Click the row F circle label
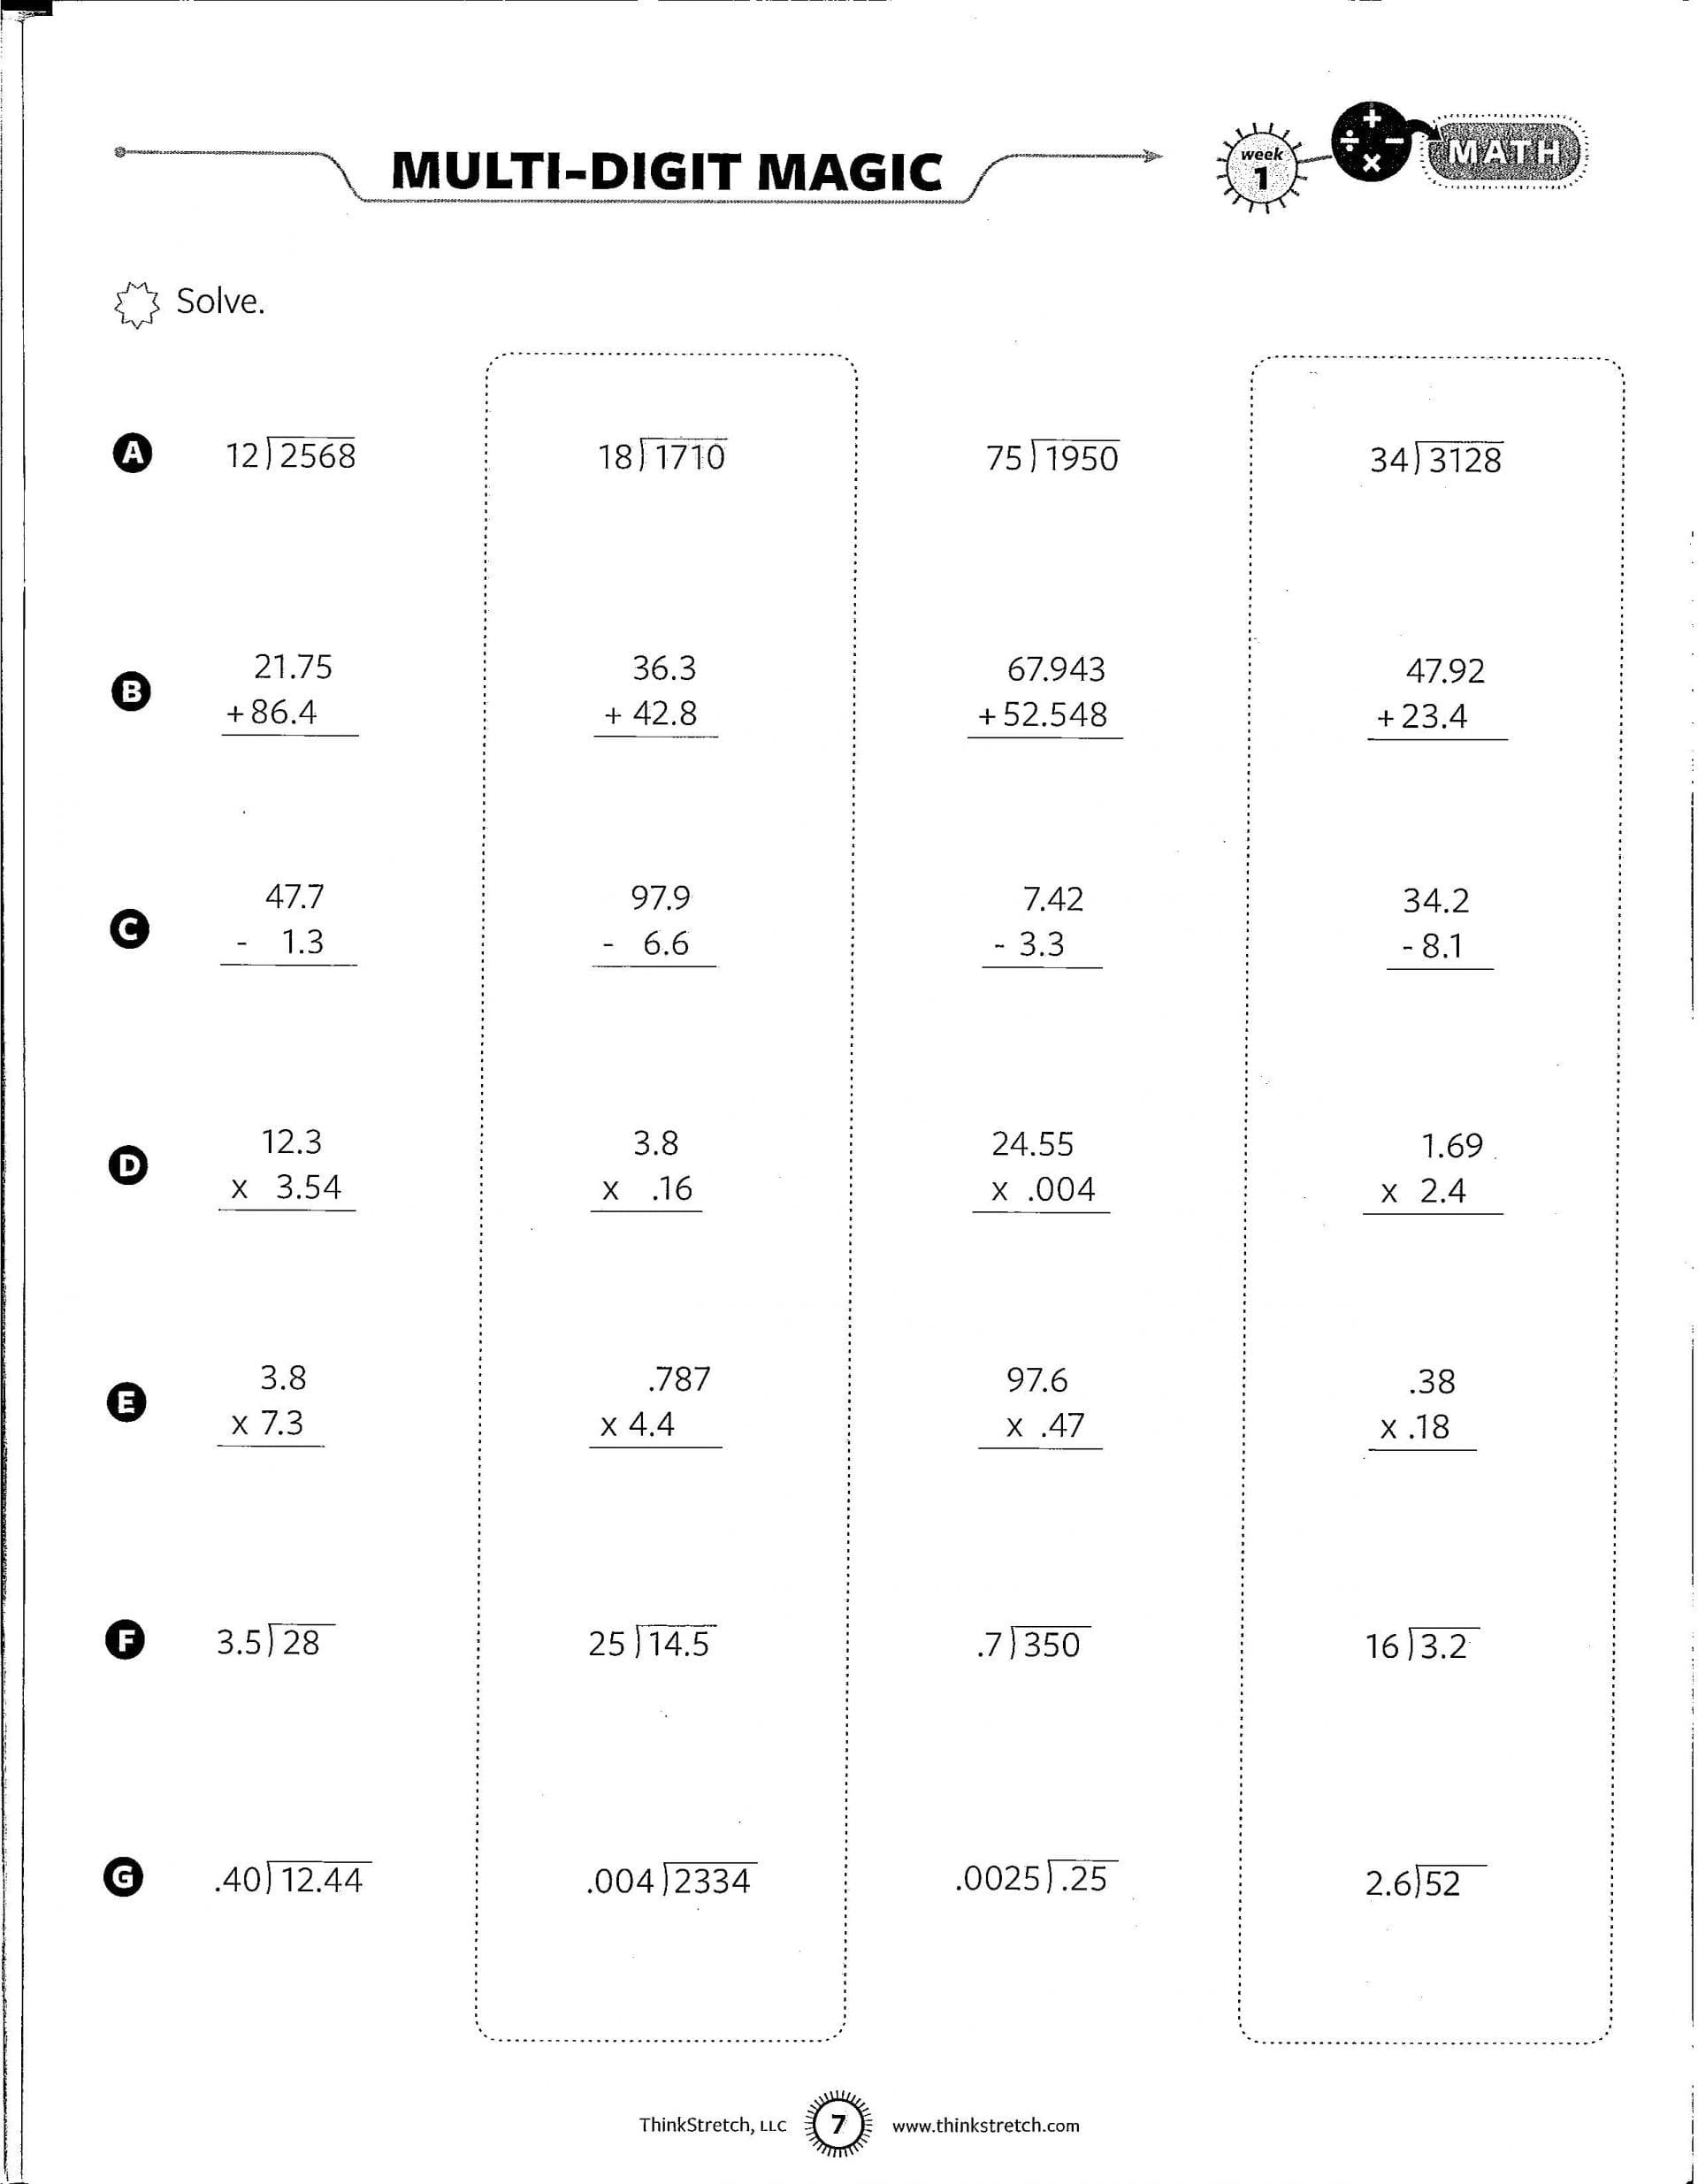This screenshot has width=1698, height=2184. pos(125,1640)
